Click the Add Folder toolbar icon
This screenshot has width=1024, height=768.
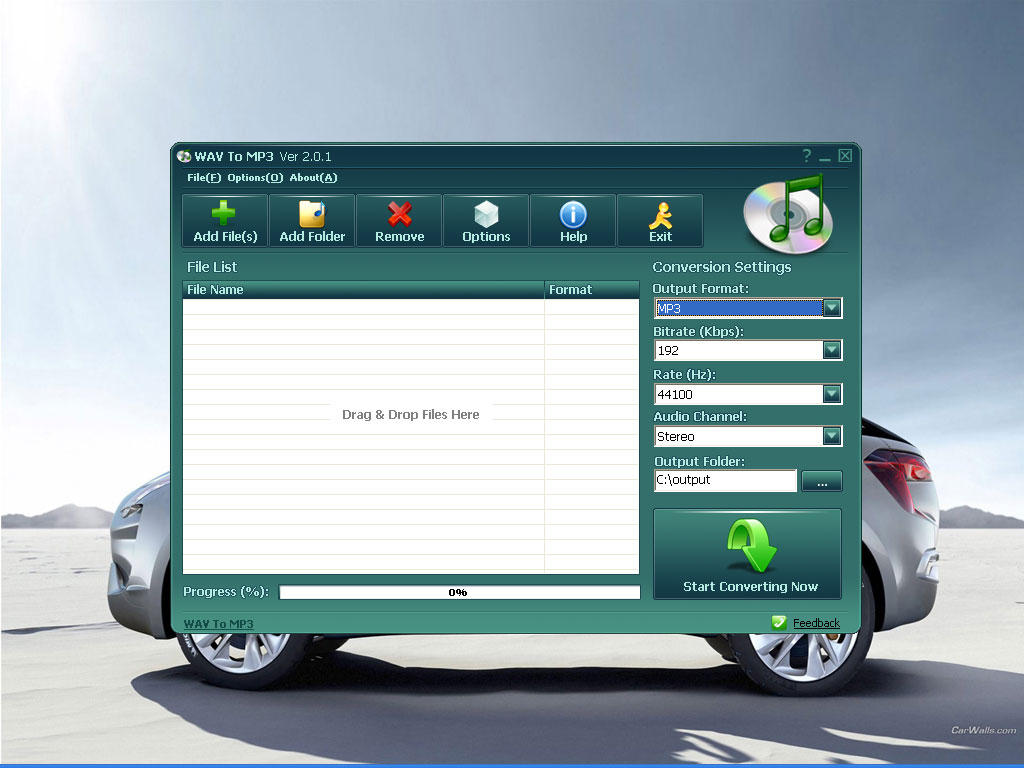tap(312, 214)
